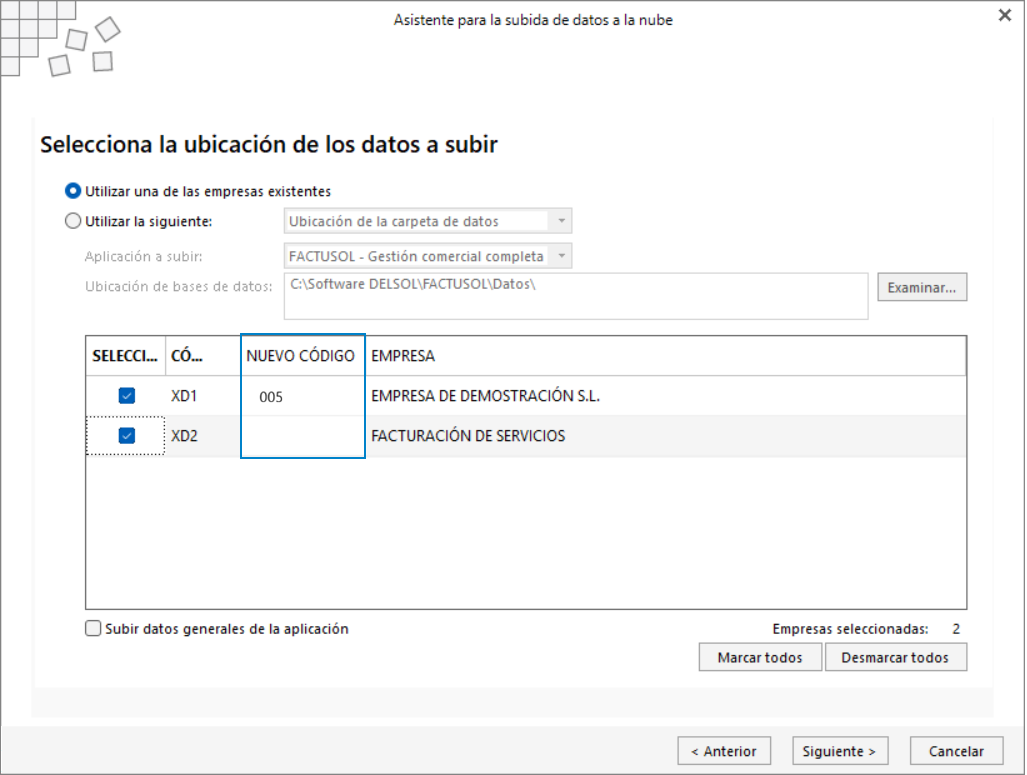Expand the 'Aplicación a subir' FACTUSOL dropdown

(x=428, y=256)
